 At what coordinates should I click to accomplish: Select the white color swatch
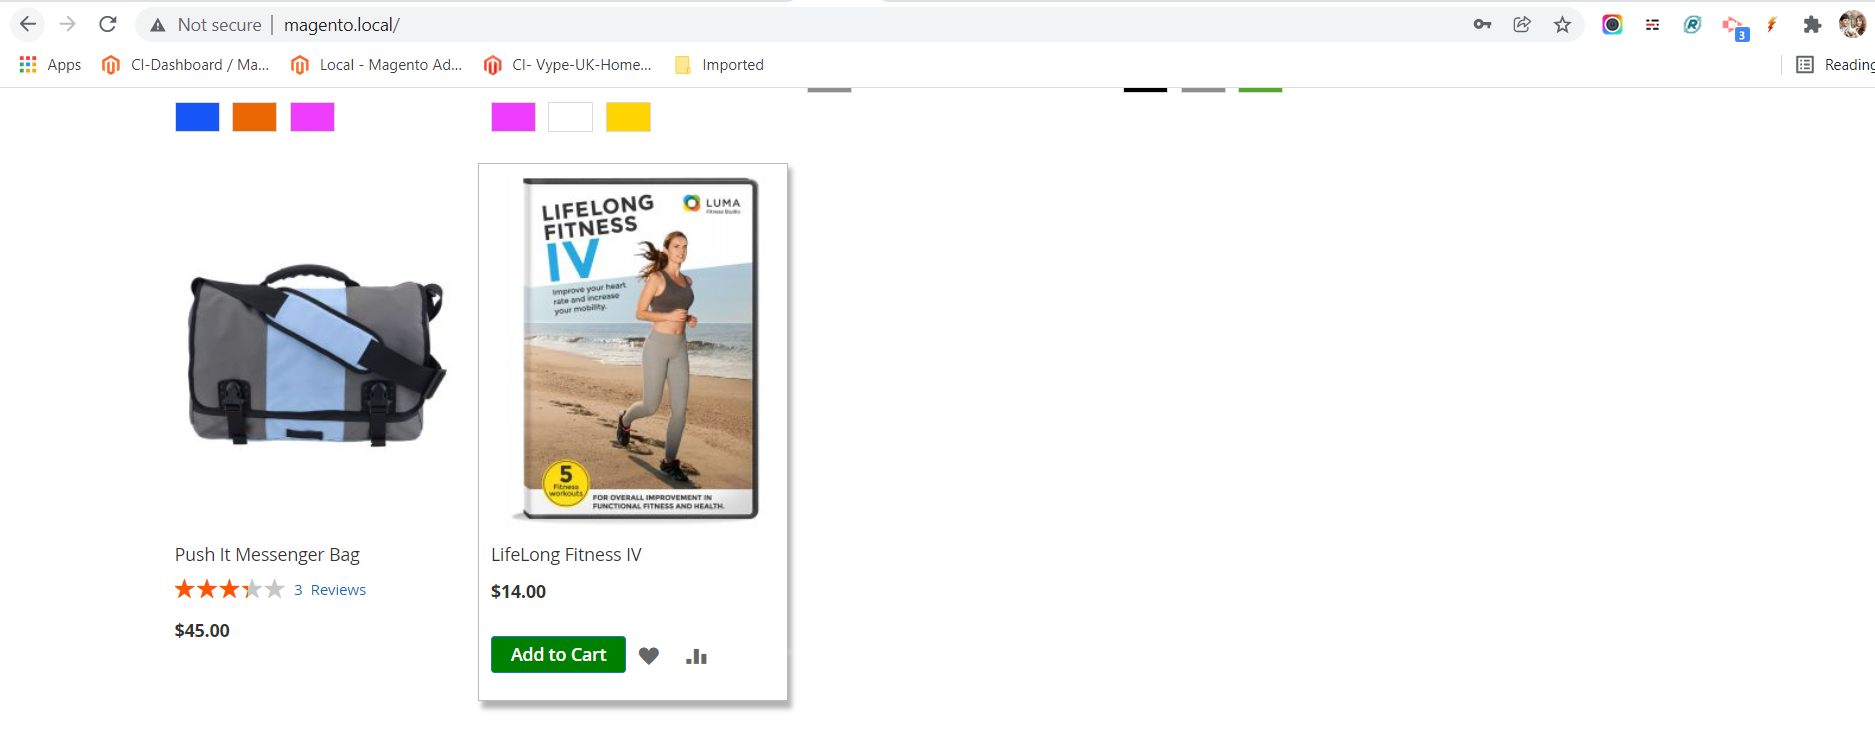click(570, 117)
